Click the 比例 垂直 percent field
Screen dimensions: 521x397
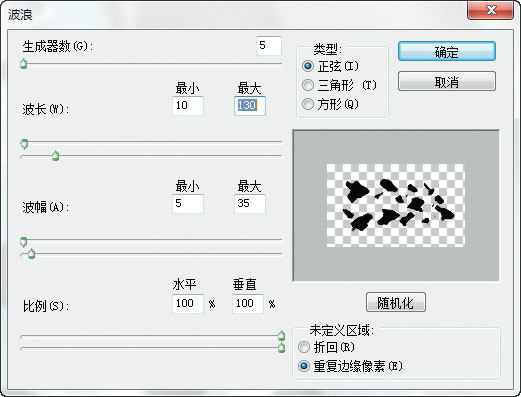248,304
